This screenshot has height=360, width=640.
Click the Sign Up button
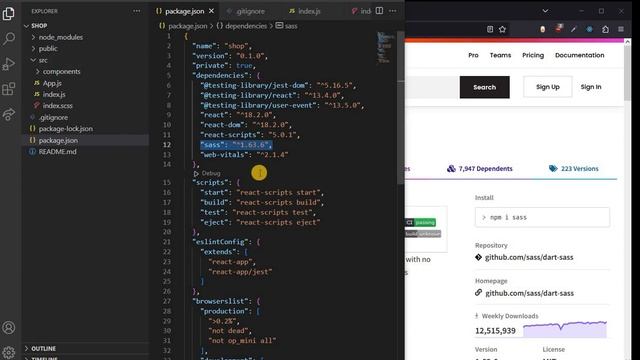pos(548,87)
